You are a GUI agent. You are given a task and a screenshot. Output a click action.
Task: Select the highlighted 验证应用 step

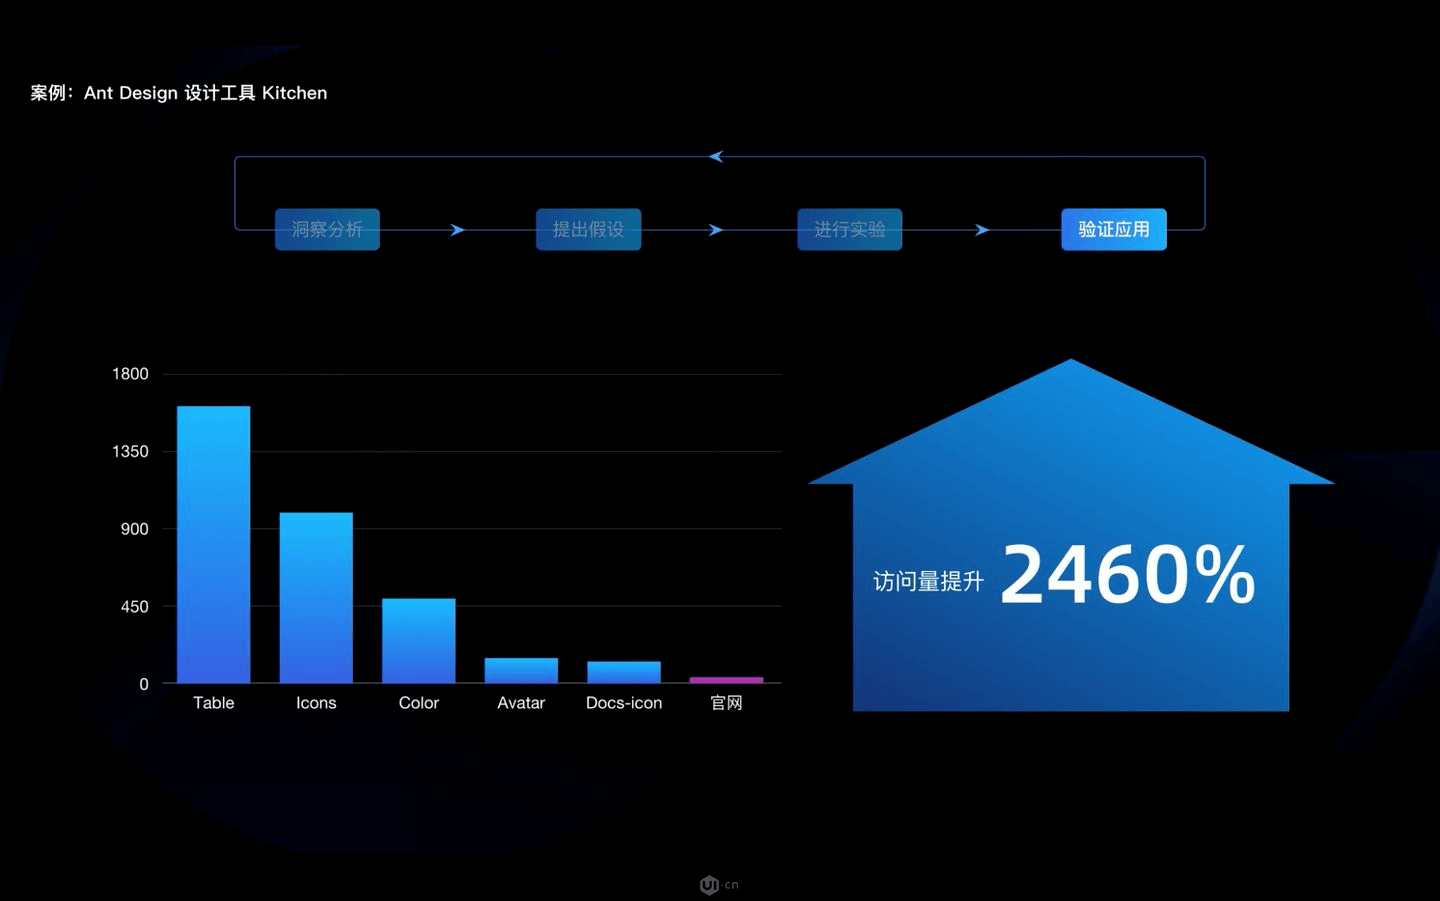click(1113, 229)
